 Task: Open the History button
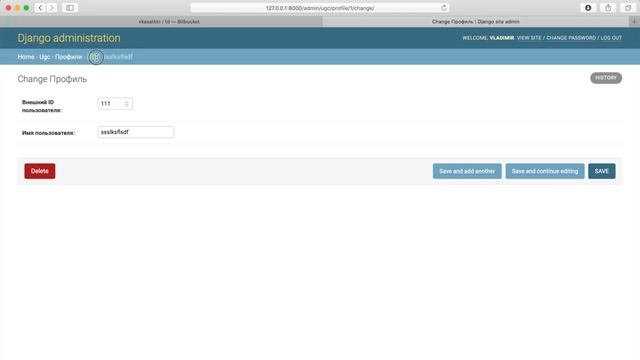coord(606,78)
